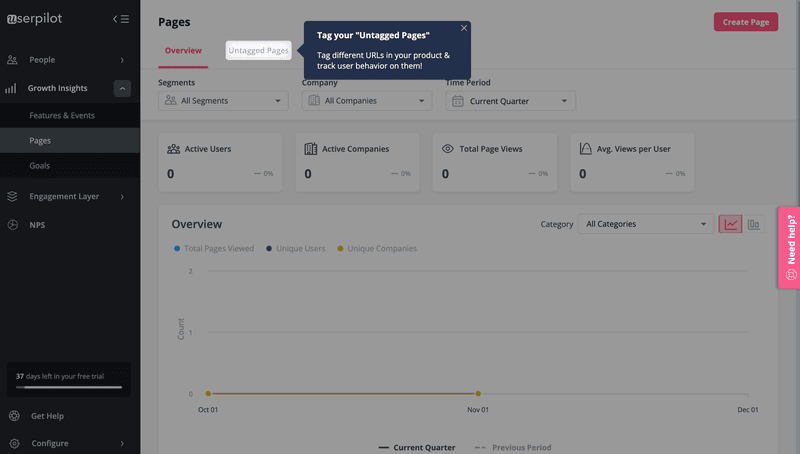Image resolution: width=800 pixels, height=454 pixels.
Task: Click the building icon in Company filter
Action: (x=314, y=100)
